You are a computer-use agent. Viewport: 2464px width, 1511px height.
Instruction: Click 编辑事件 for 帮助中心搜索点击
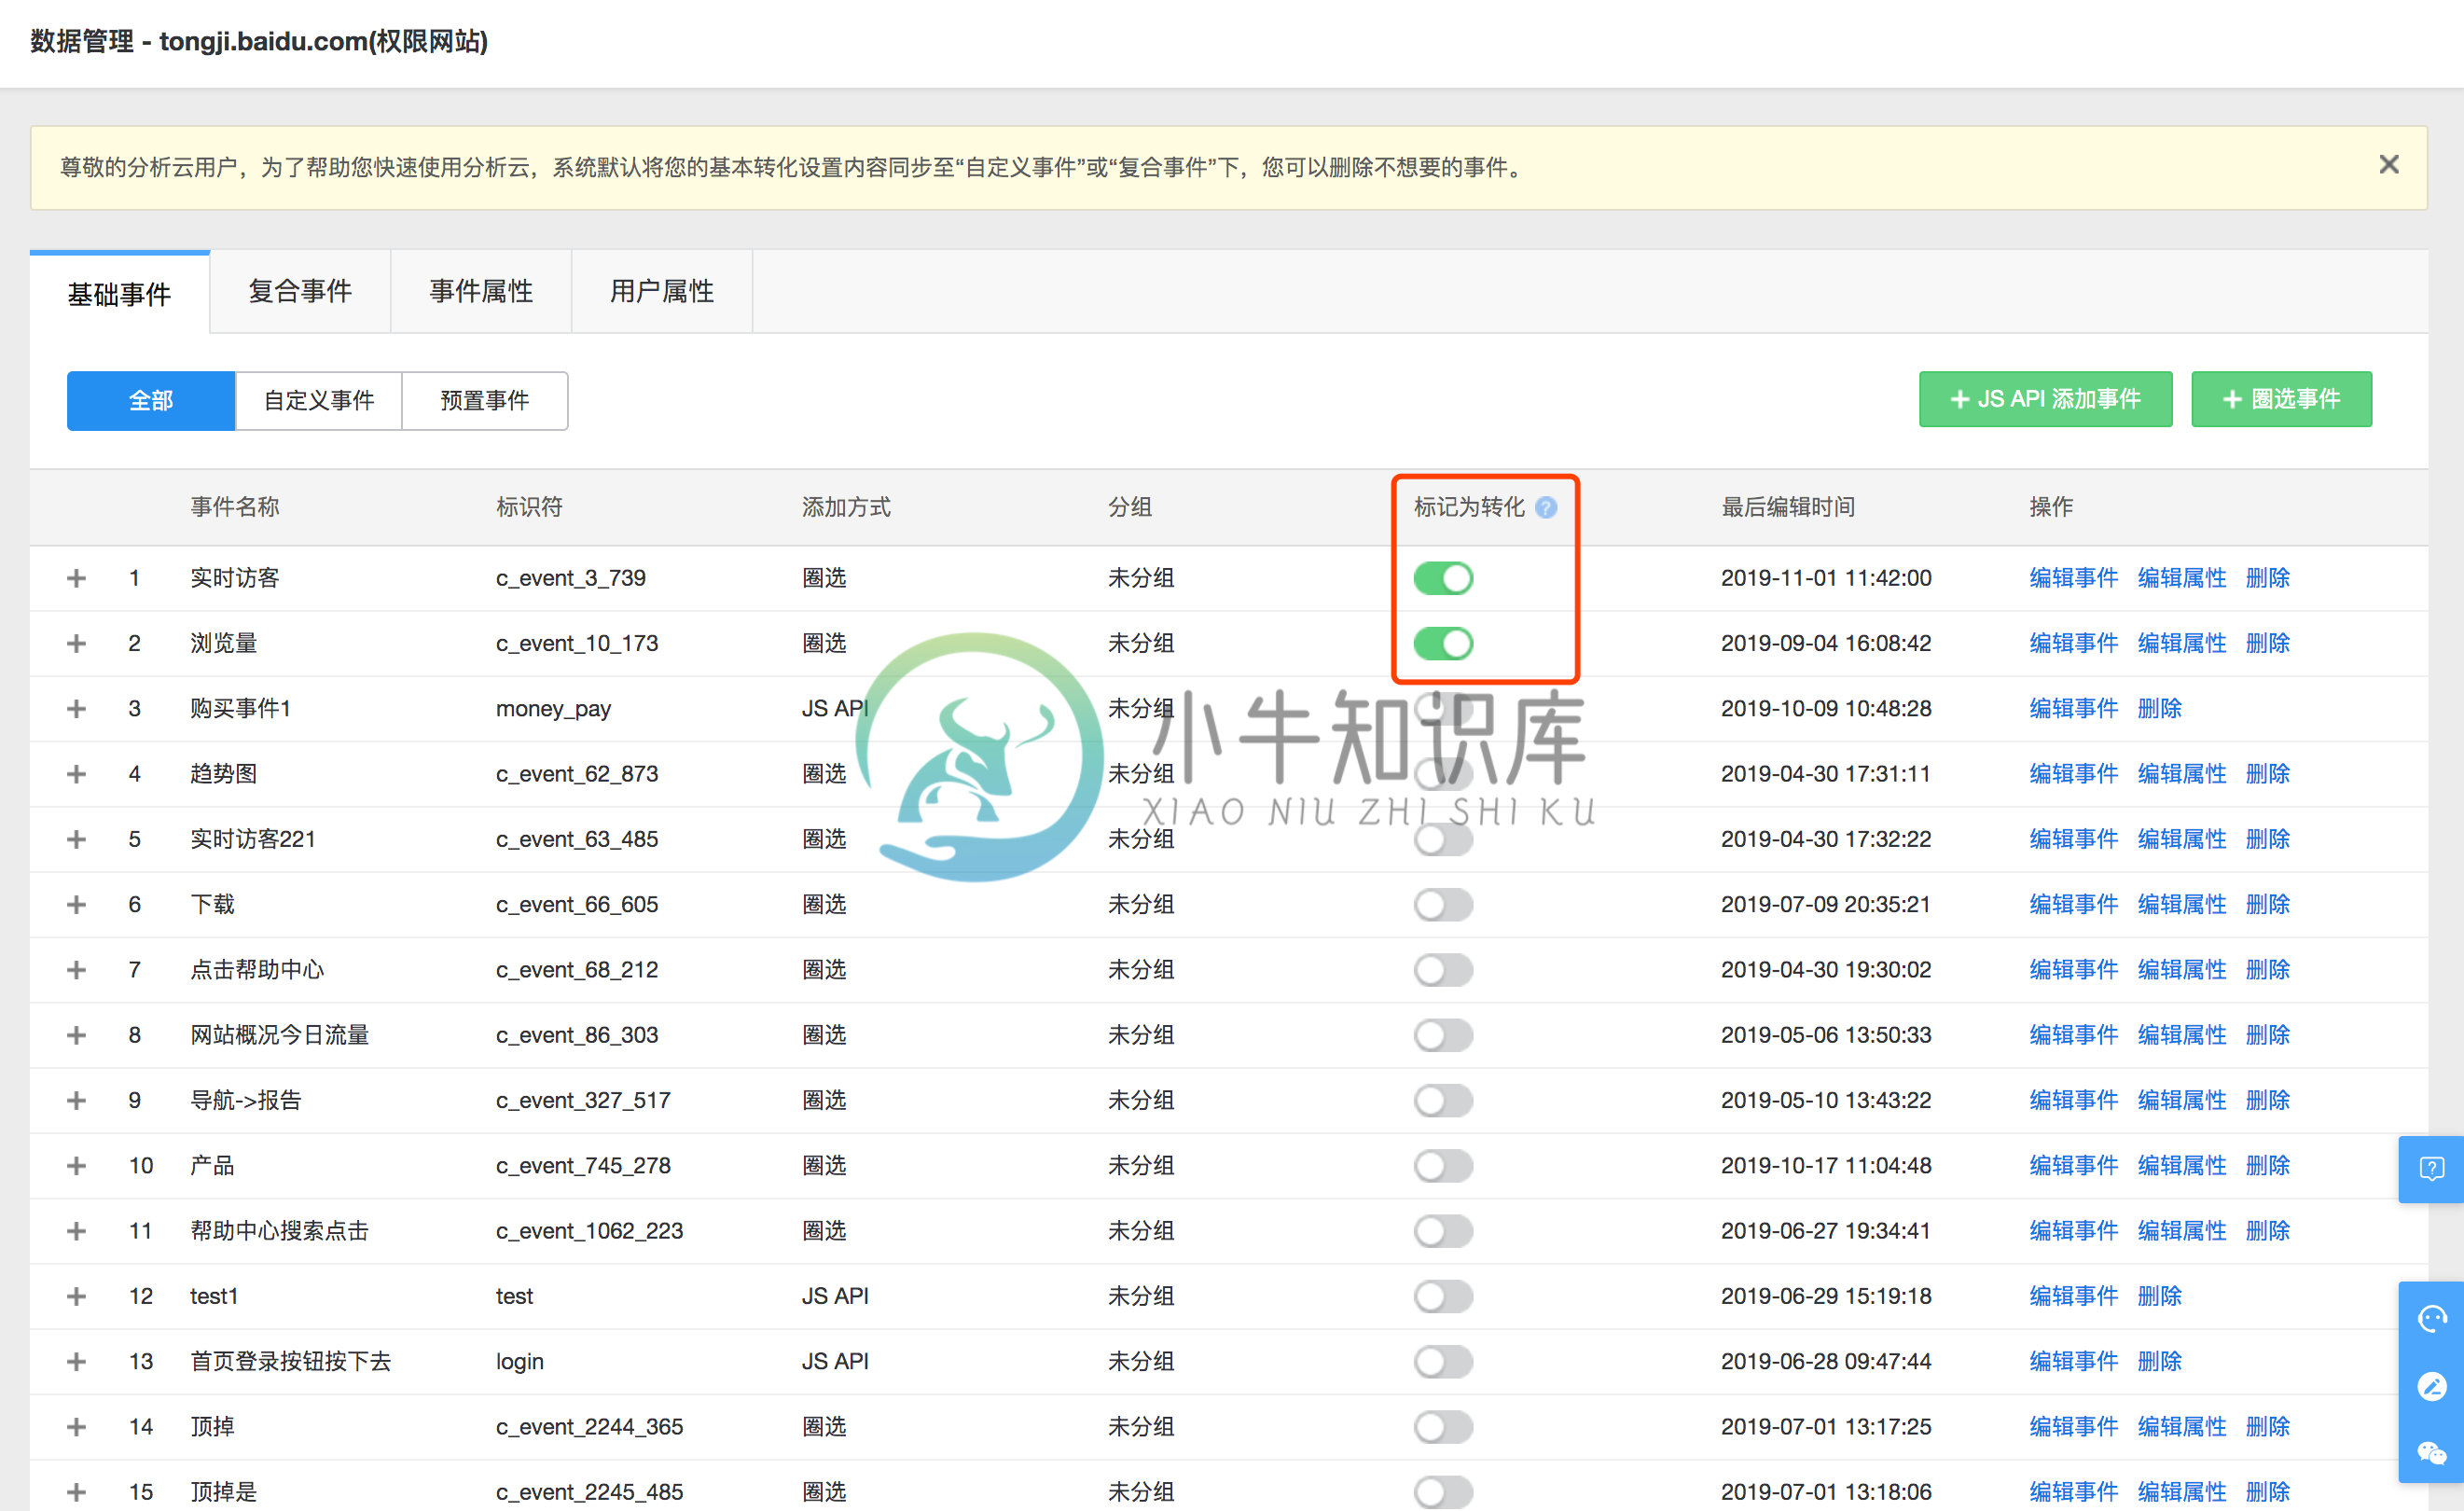(2073, 1231)
